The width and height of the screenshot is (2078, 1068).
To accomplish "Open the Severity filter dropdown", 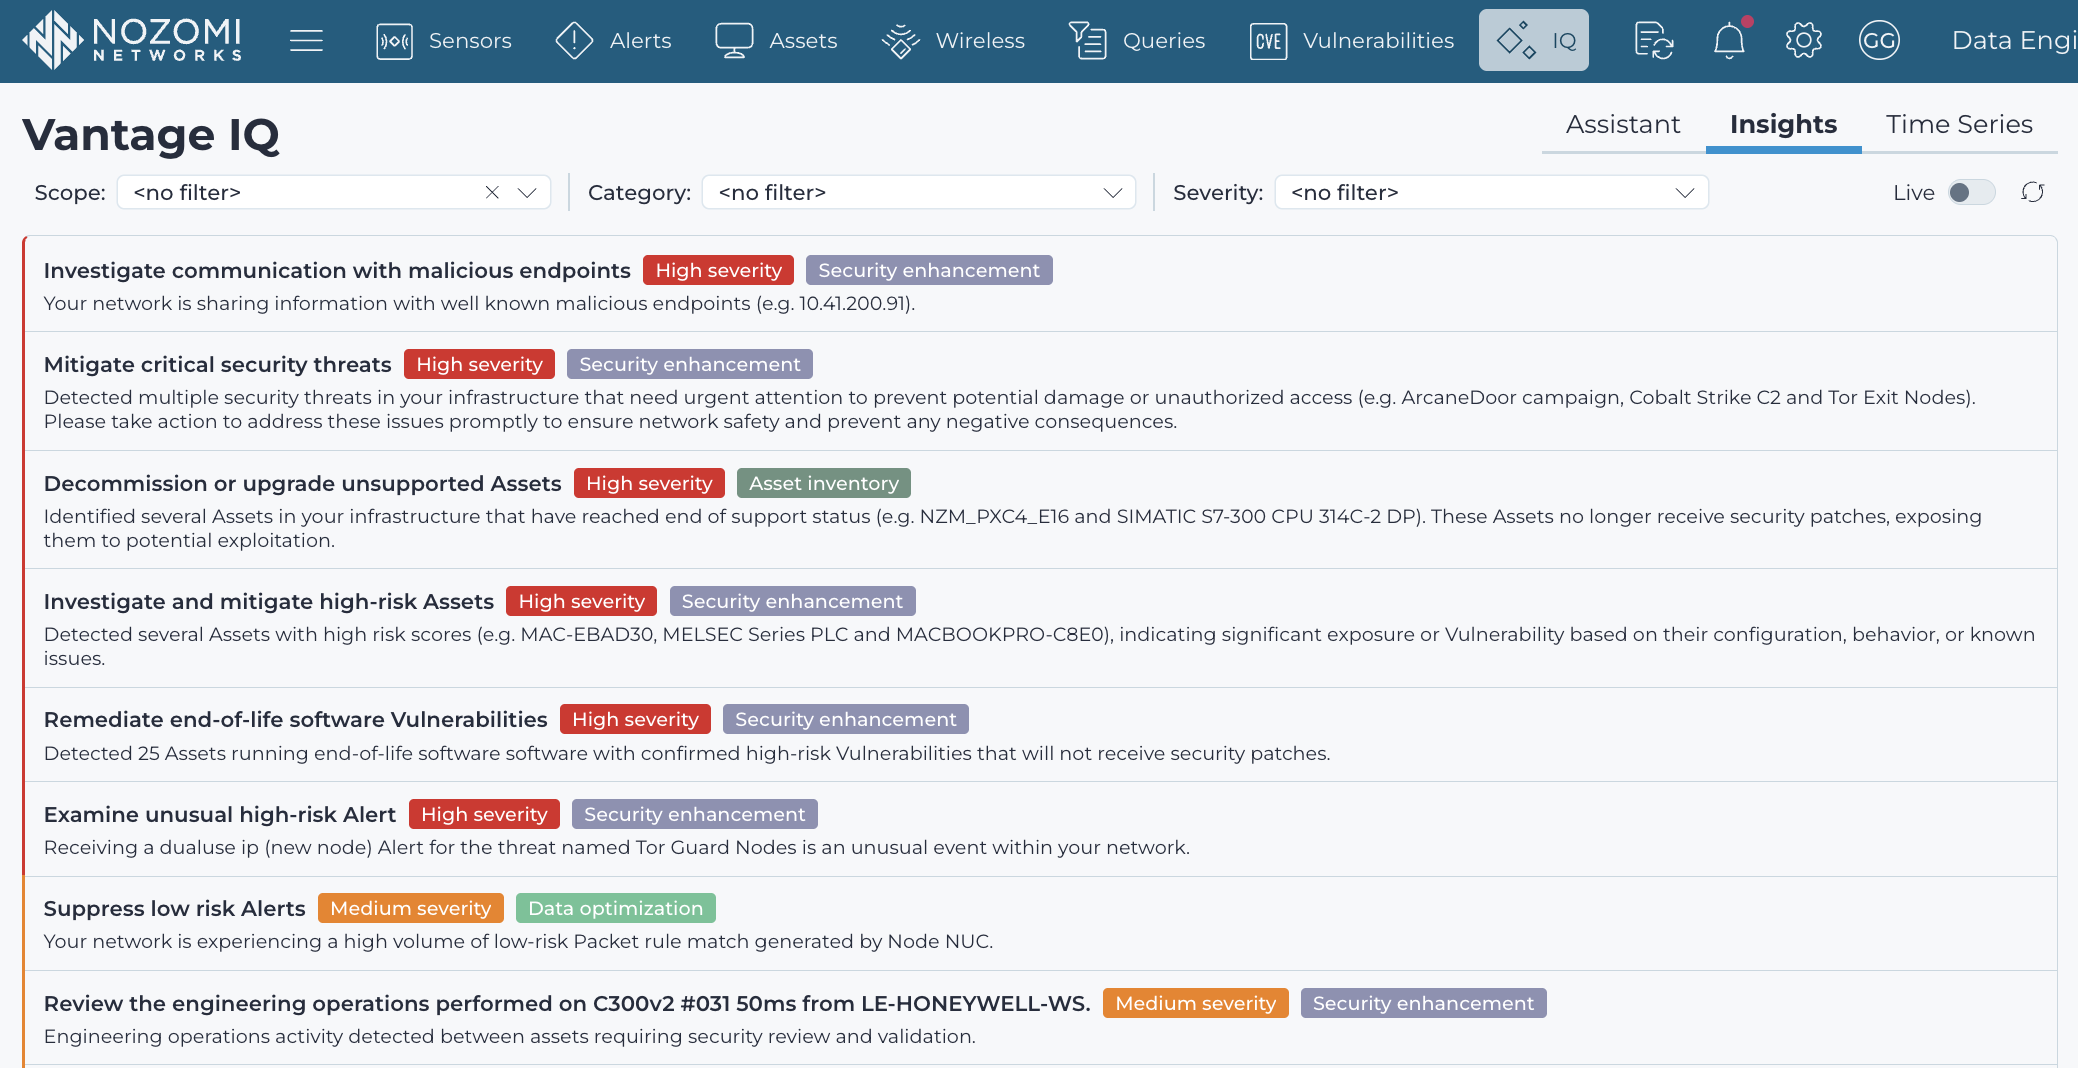I will tap(1491, 192).
